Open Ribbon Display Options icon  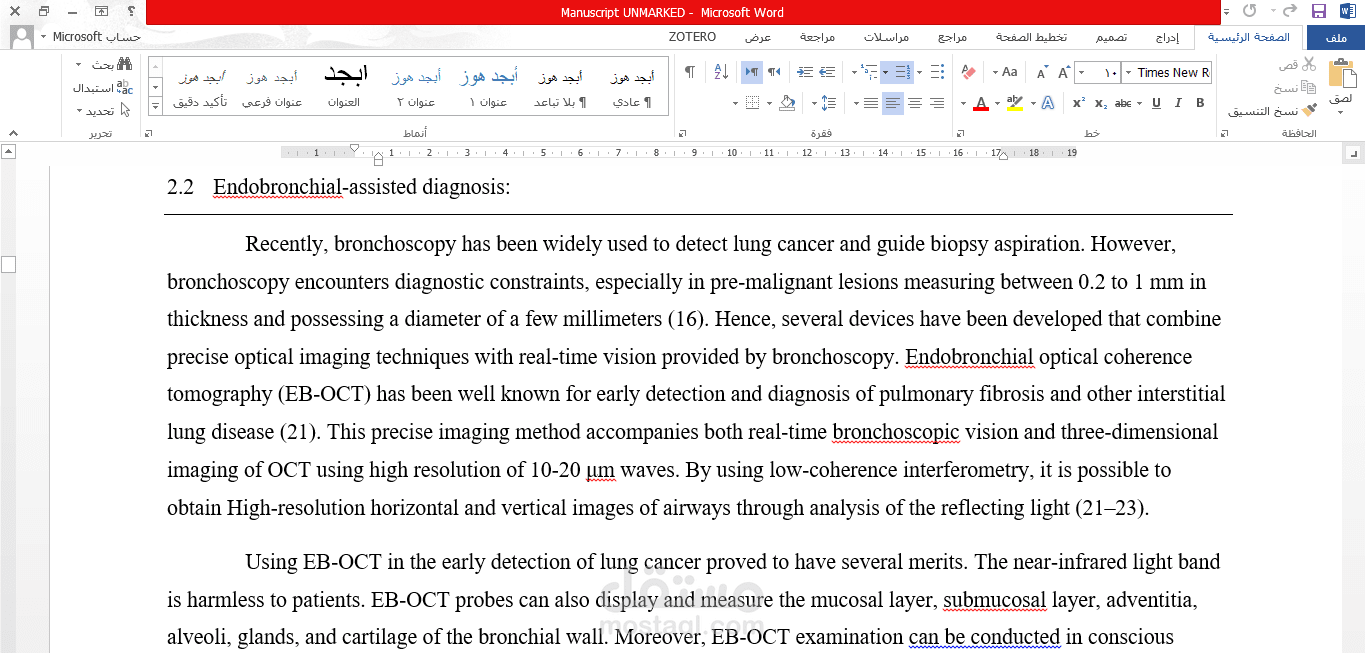pos(101,12)
